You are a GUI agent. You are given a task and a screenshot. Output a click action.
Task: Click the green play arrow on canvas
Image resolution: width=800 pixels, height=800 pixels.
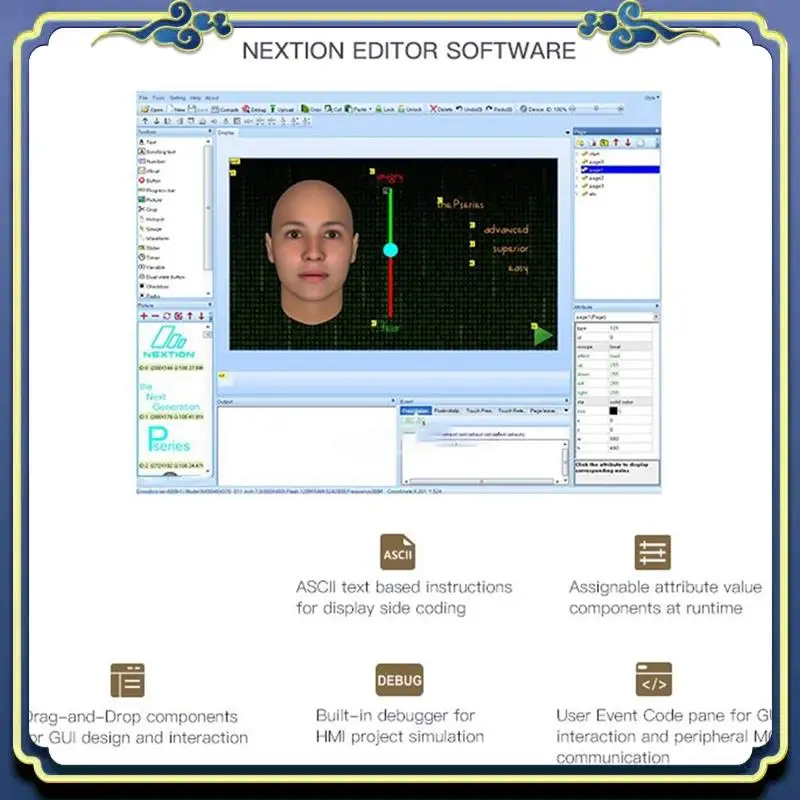[x=543, y=336]
